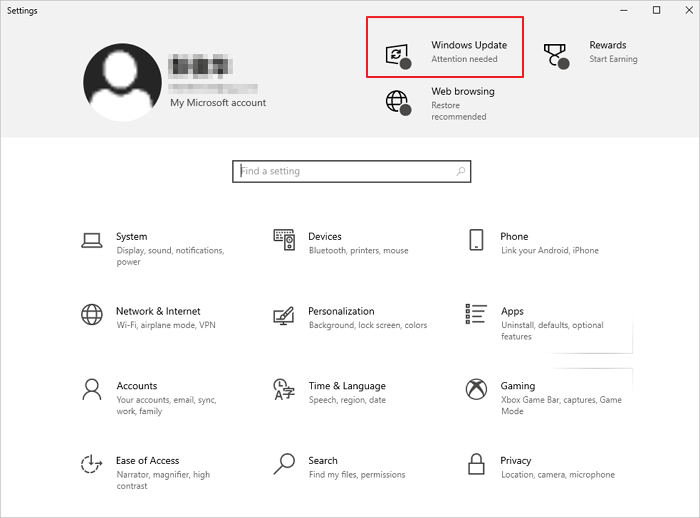Open Personalization settings title

(342, 311)
